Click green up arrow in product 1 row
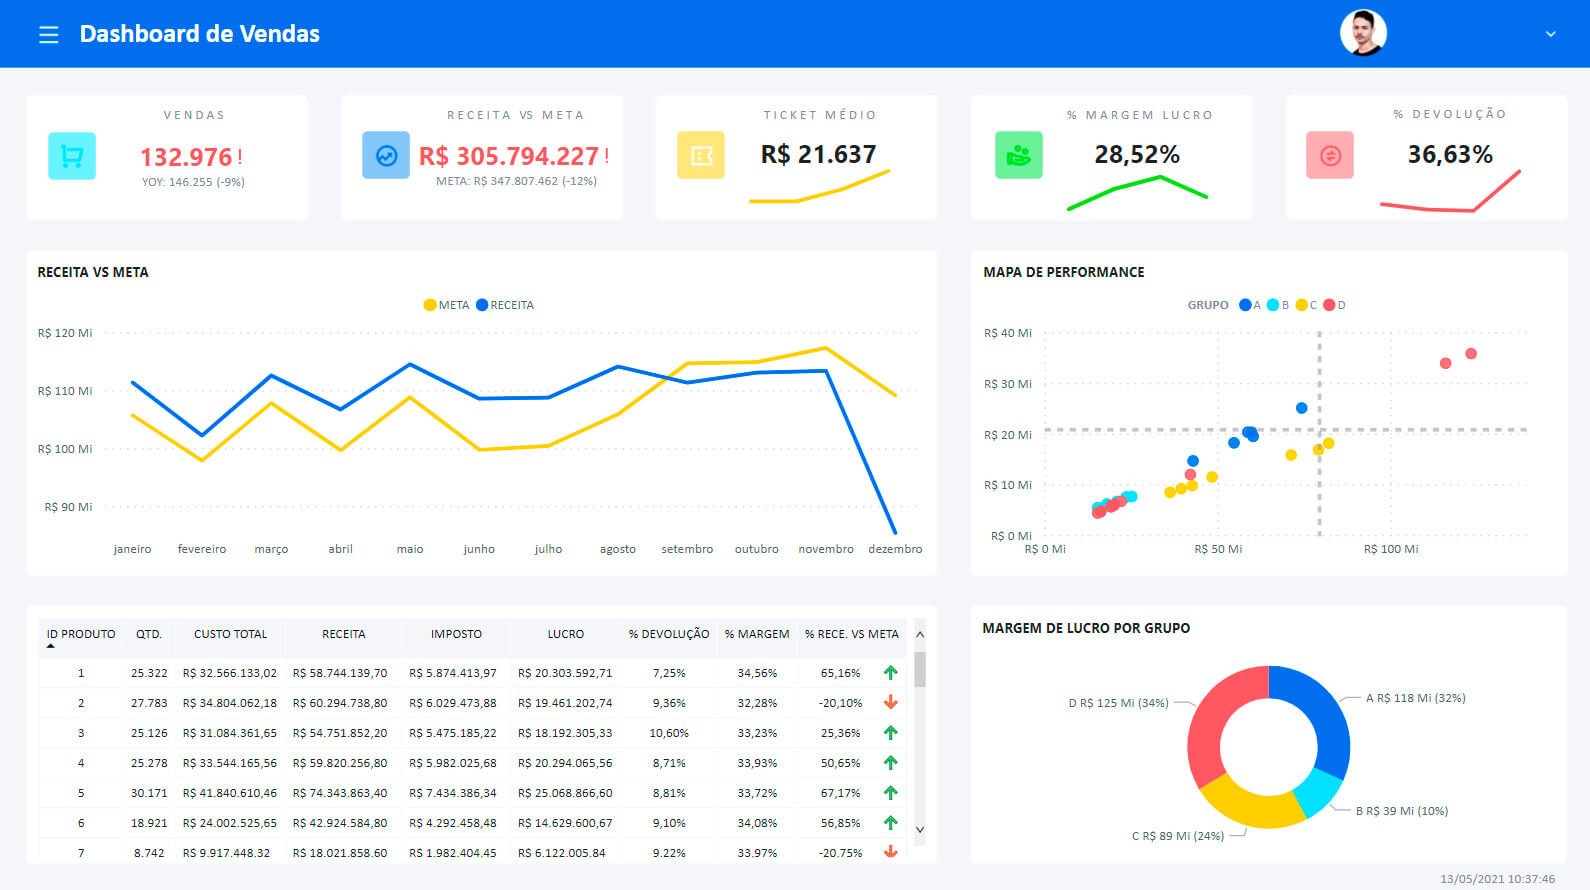The width and height of the screenshot is (1590, 890). [890, 673]
